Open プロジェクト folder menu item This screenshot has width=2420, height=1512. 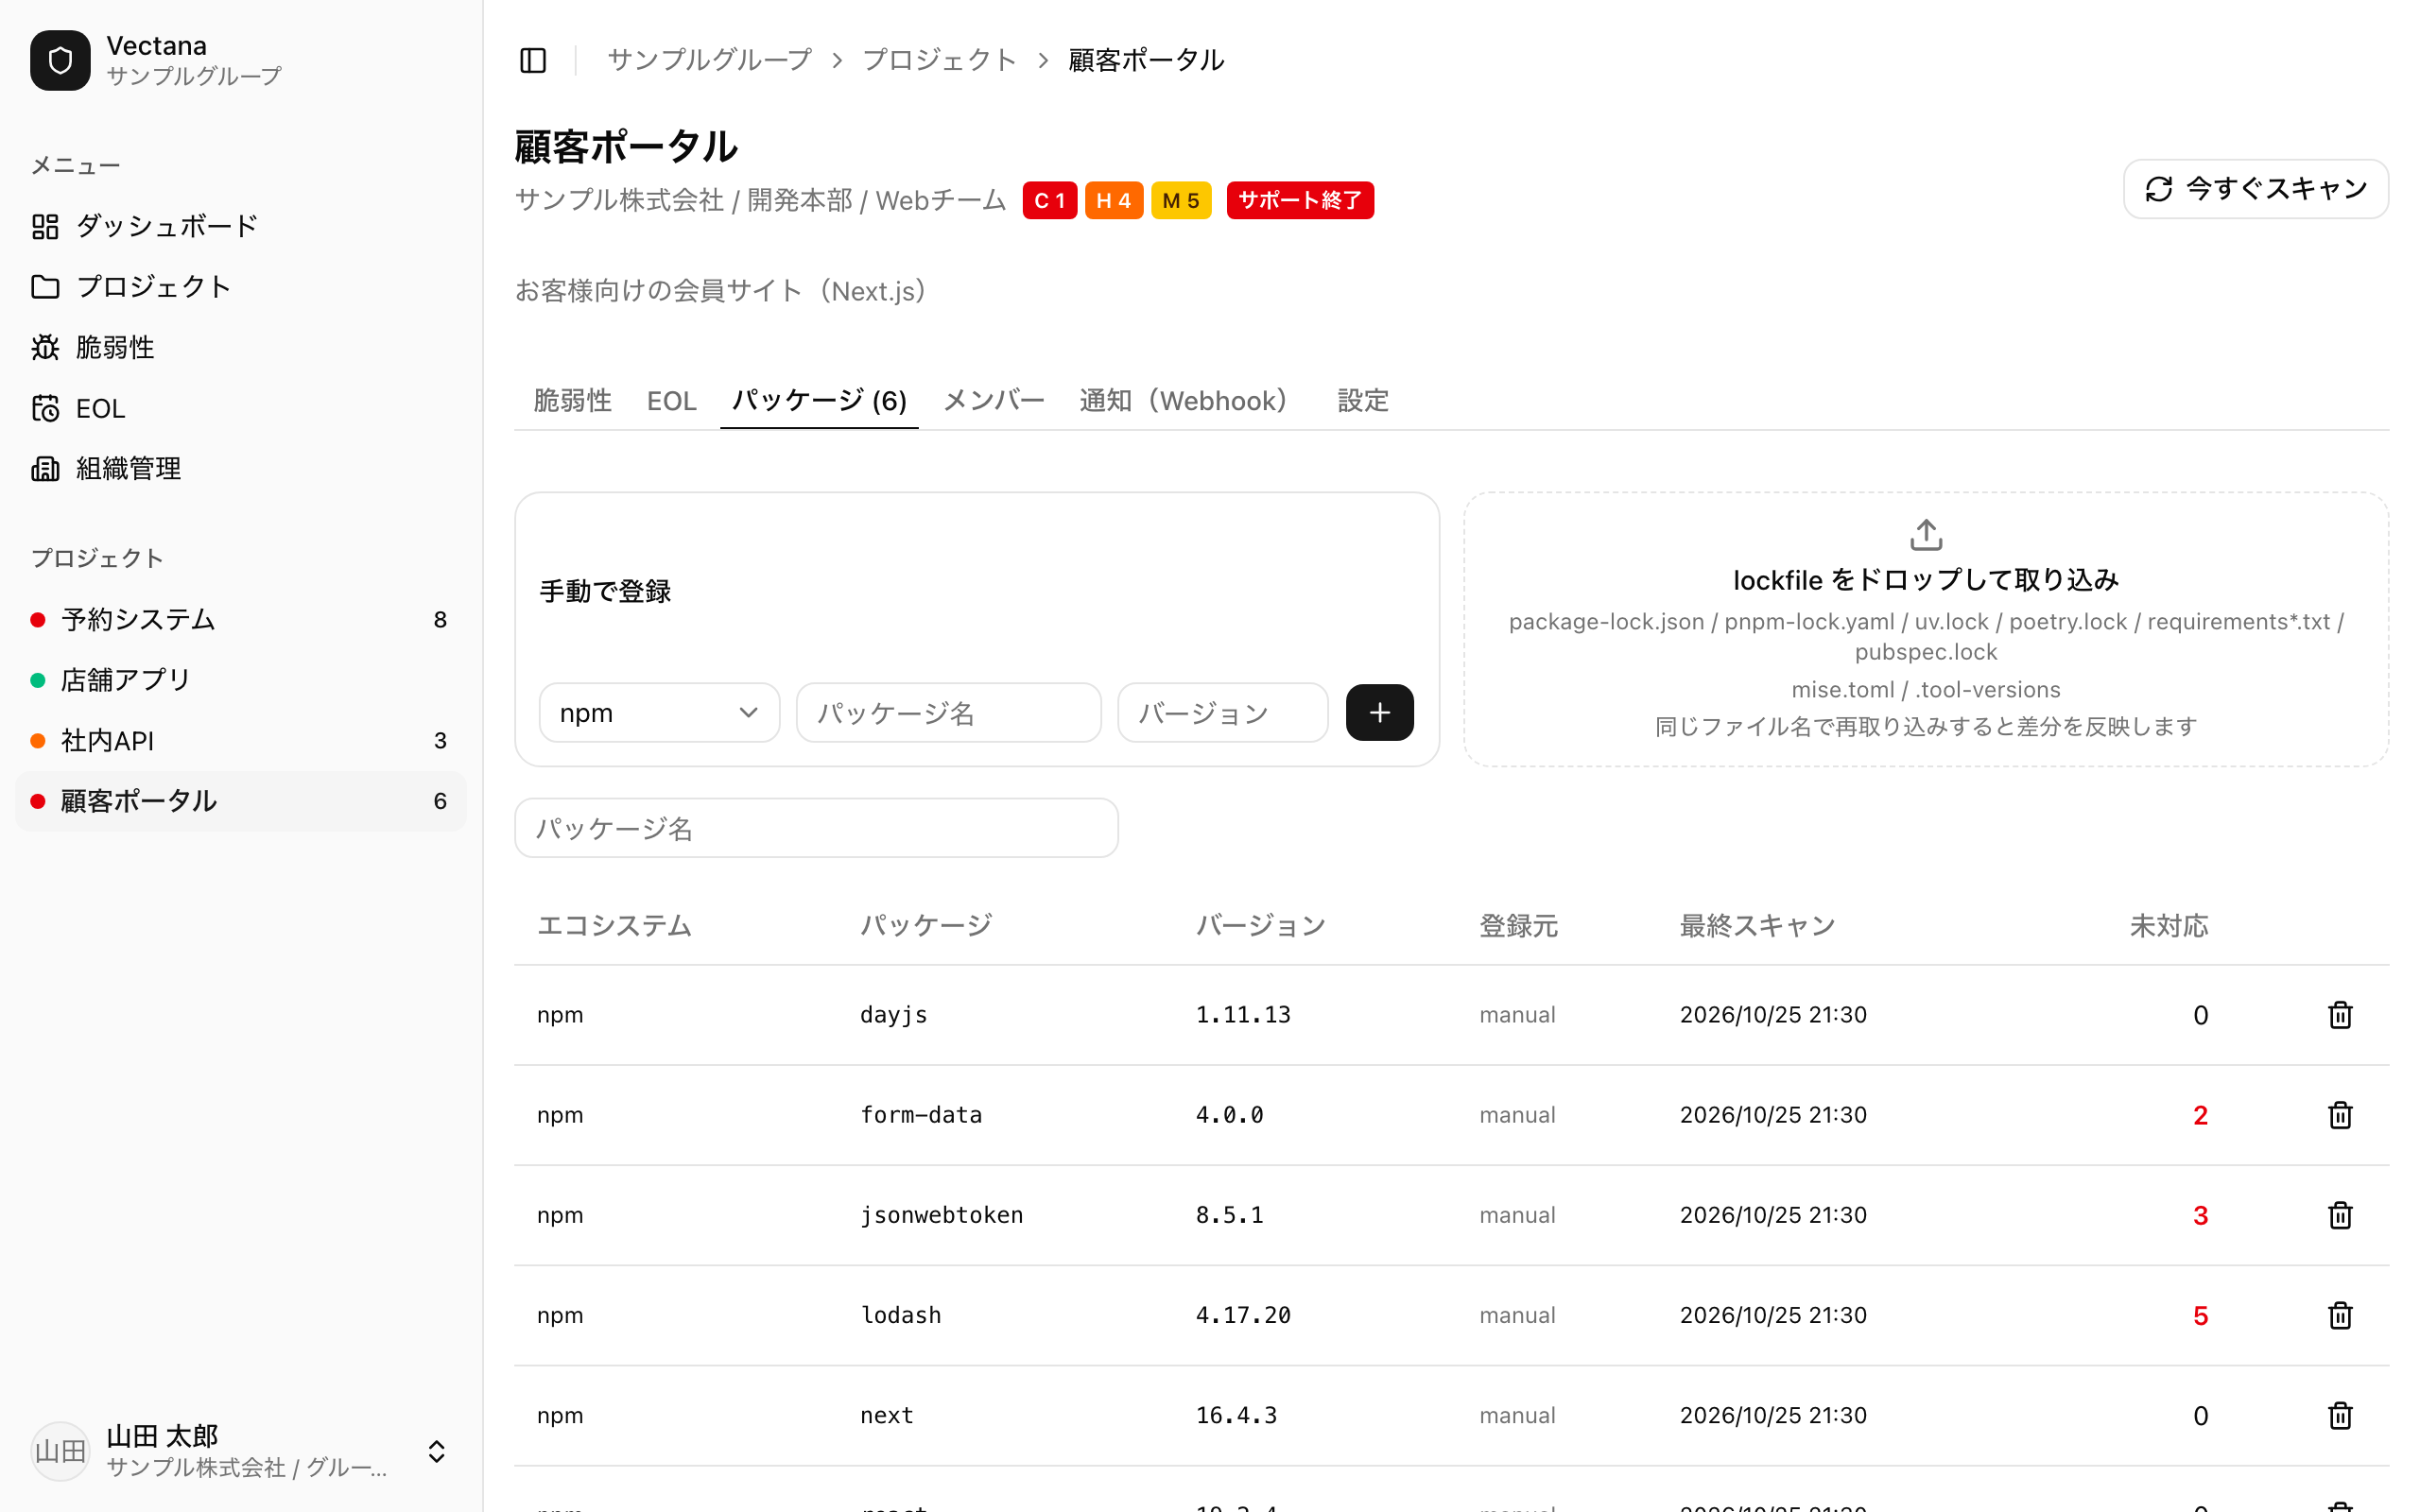240,287
